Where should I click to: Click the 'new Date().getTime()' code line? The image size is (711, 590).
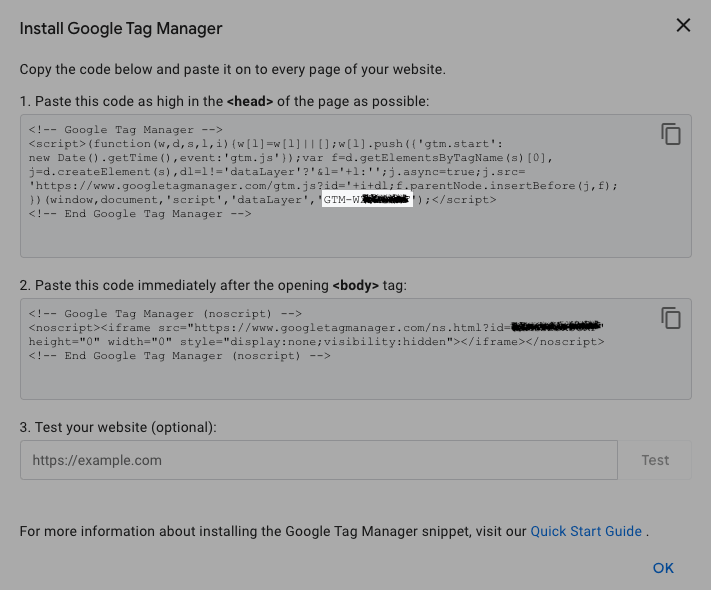pyautogui.click(x=291, y=158)
